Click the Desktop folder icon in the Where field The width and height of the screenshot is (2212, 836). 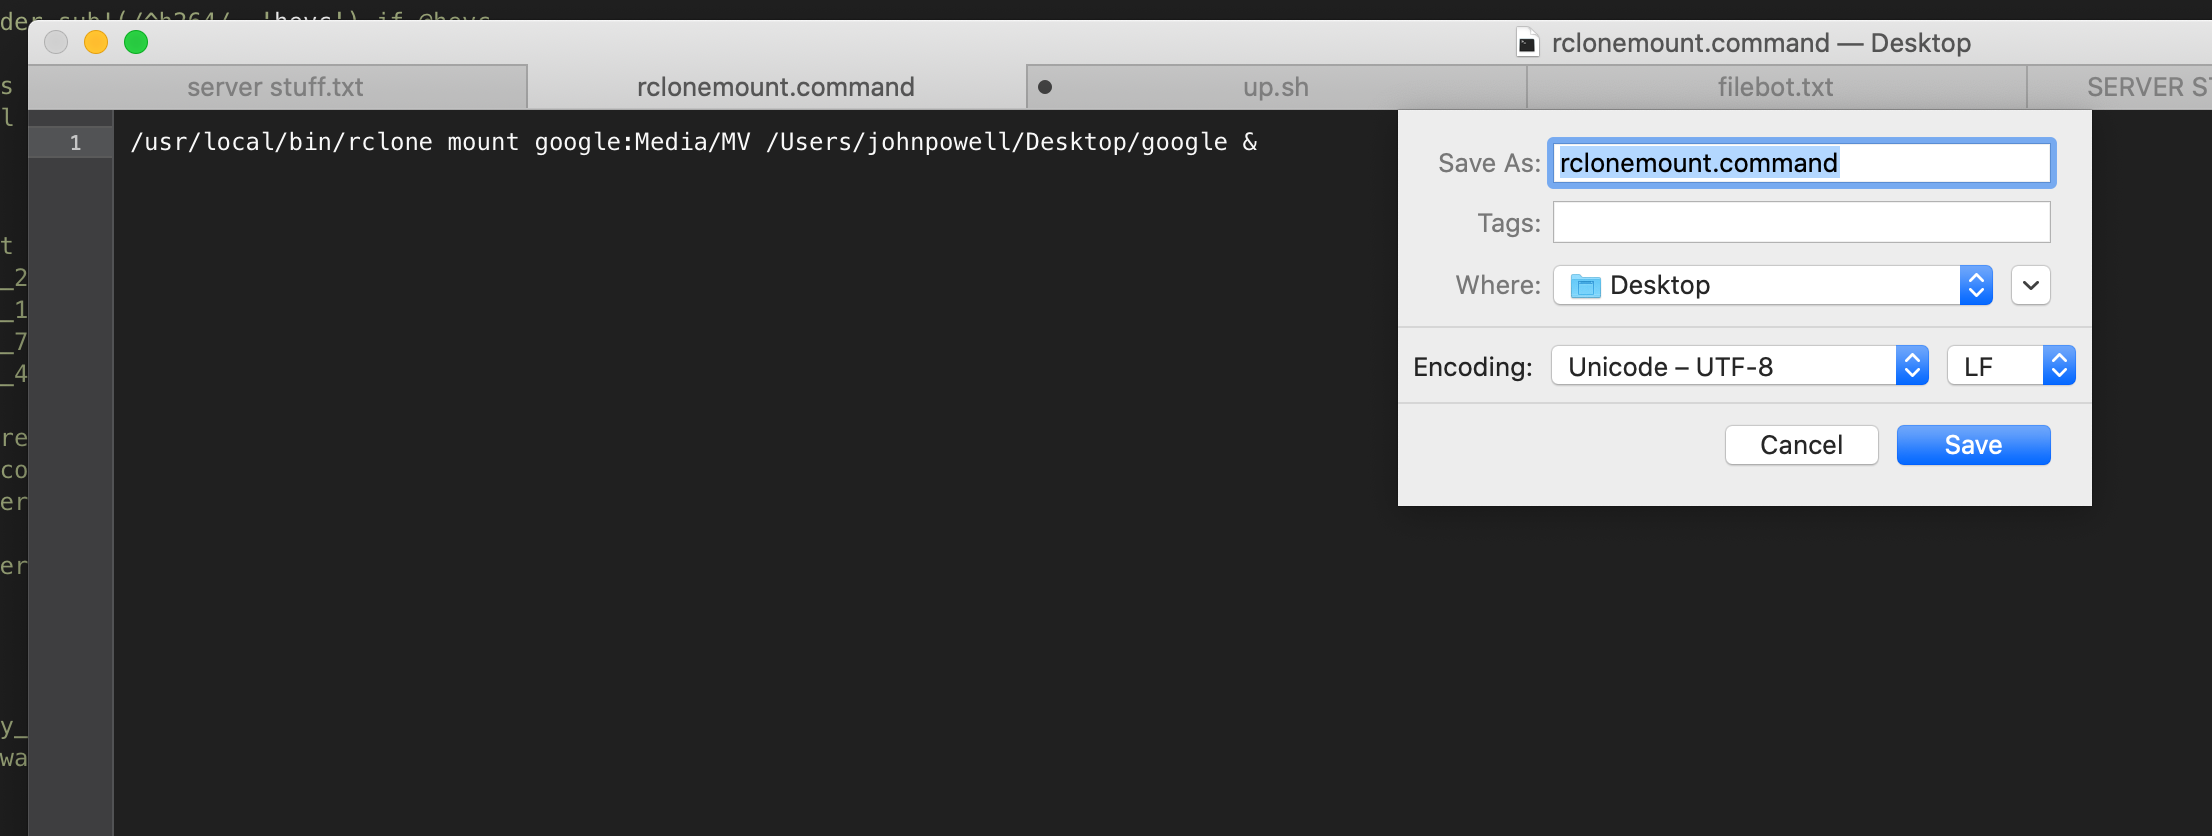click(1585, 286)
